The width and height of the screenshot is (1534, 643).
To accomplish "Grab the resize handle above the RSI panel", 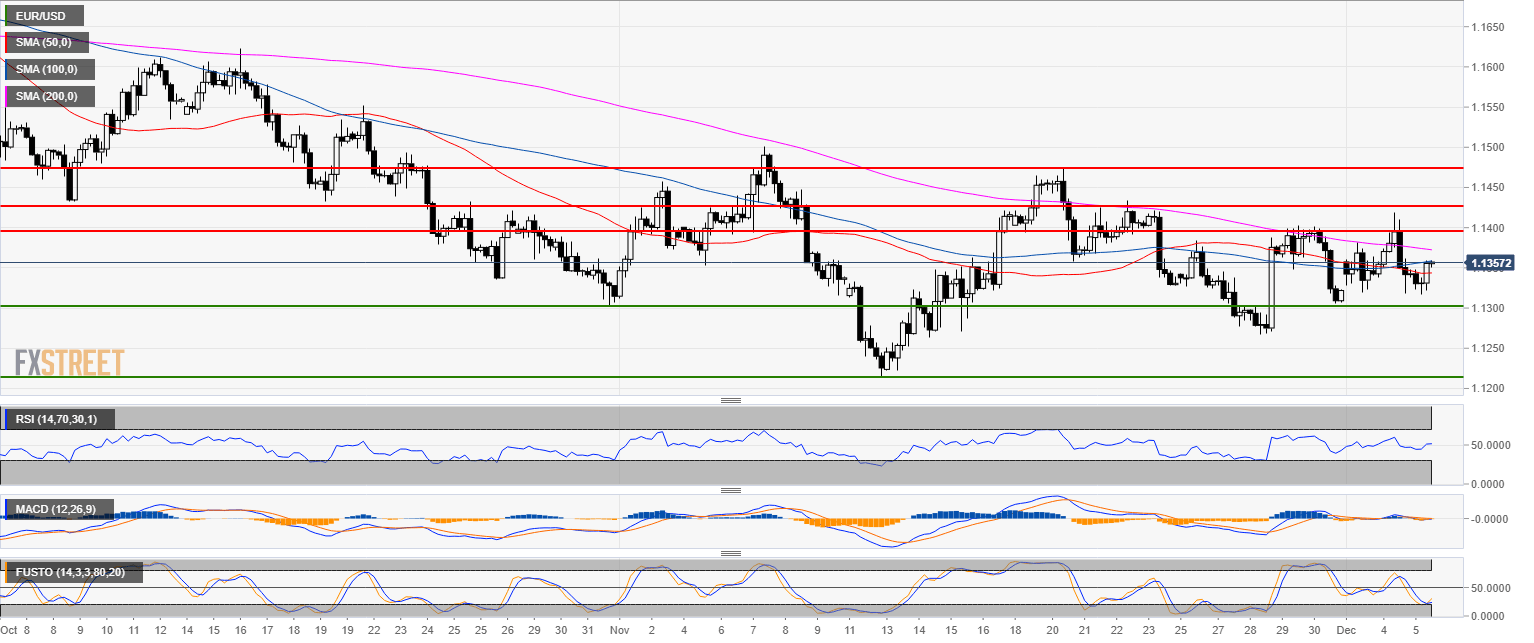I will (x=731, y=401).
